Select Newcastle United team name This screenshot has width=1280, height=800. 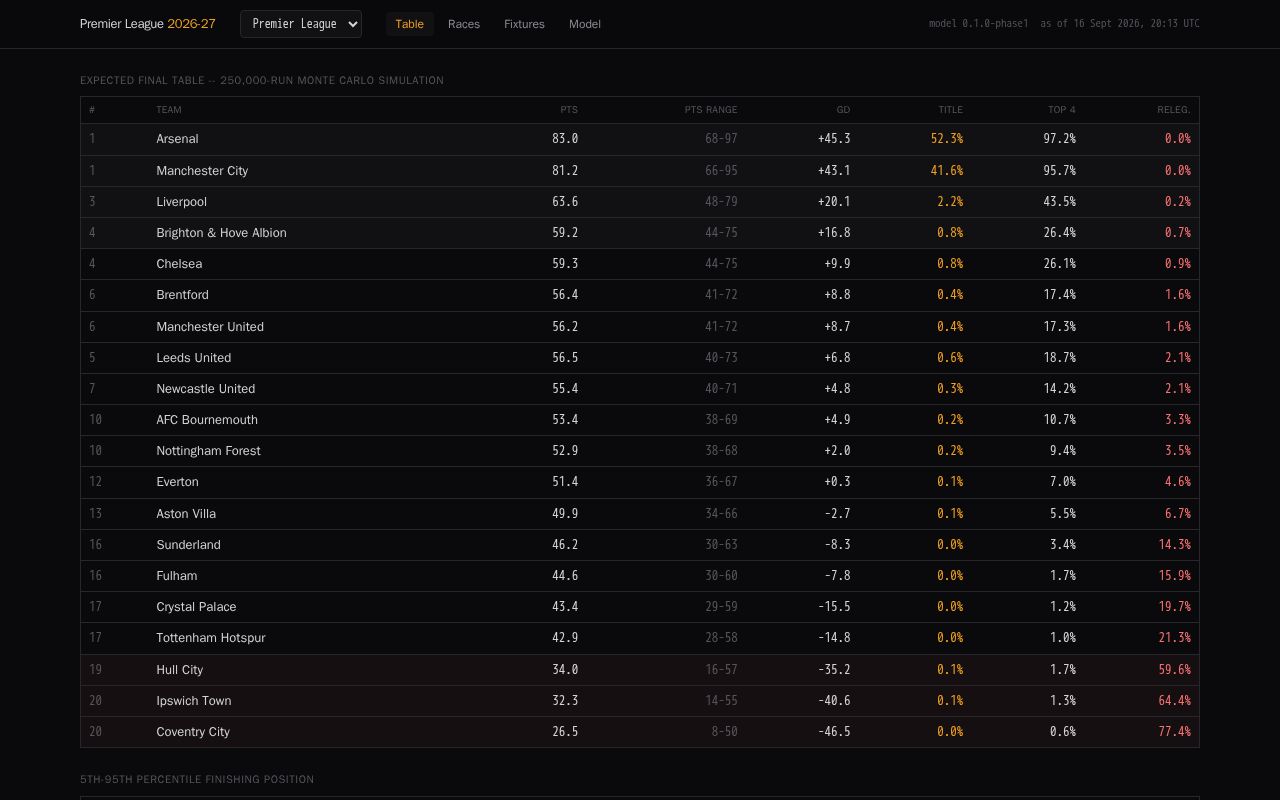[x=205, y=389]
